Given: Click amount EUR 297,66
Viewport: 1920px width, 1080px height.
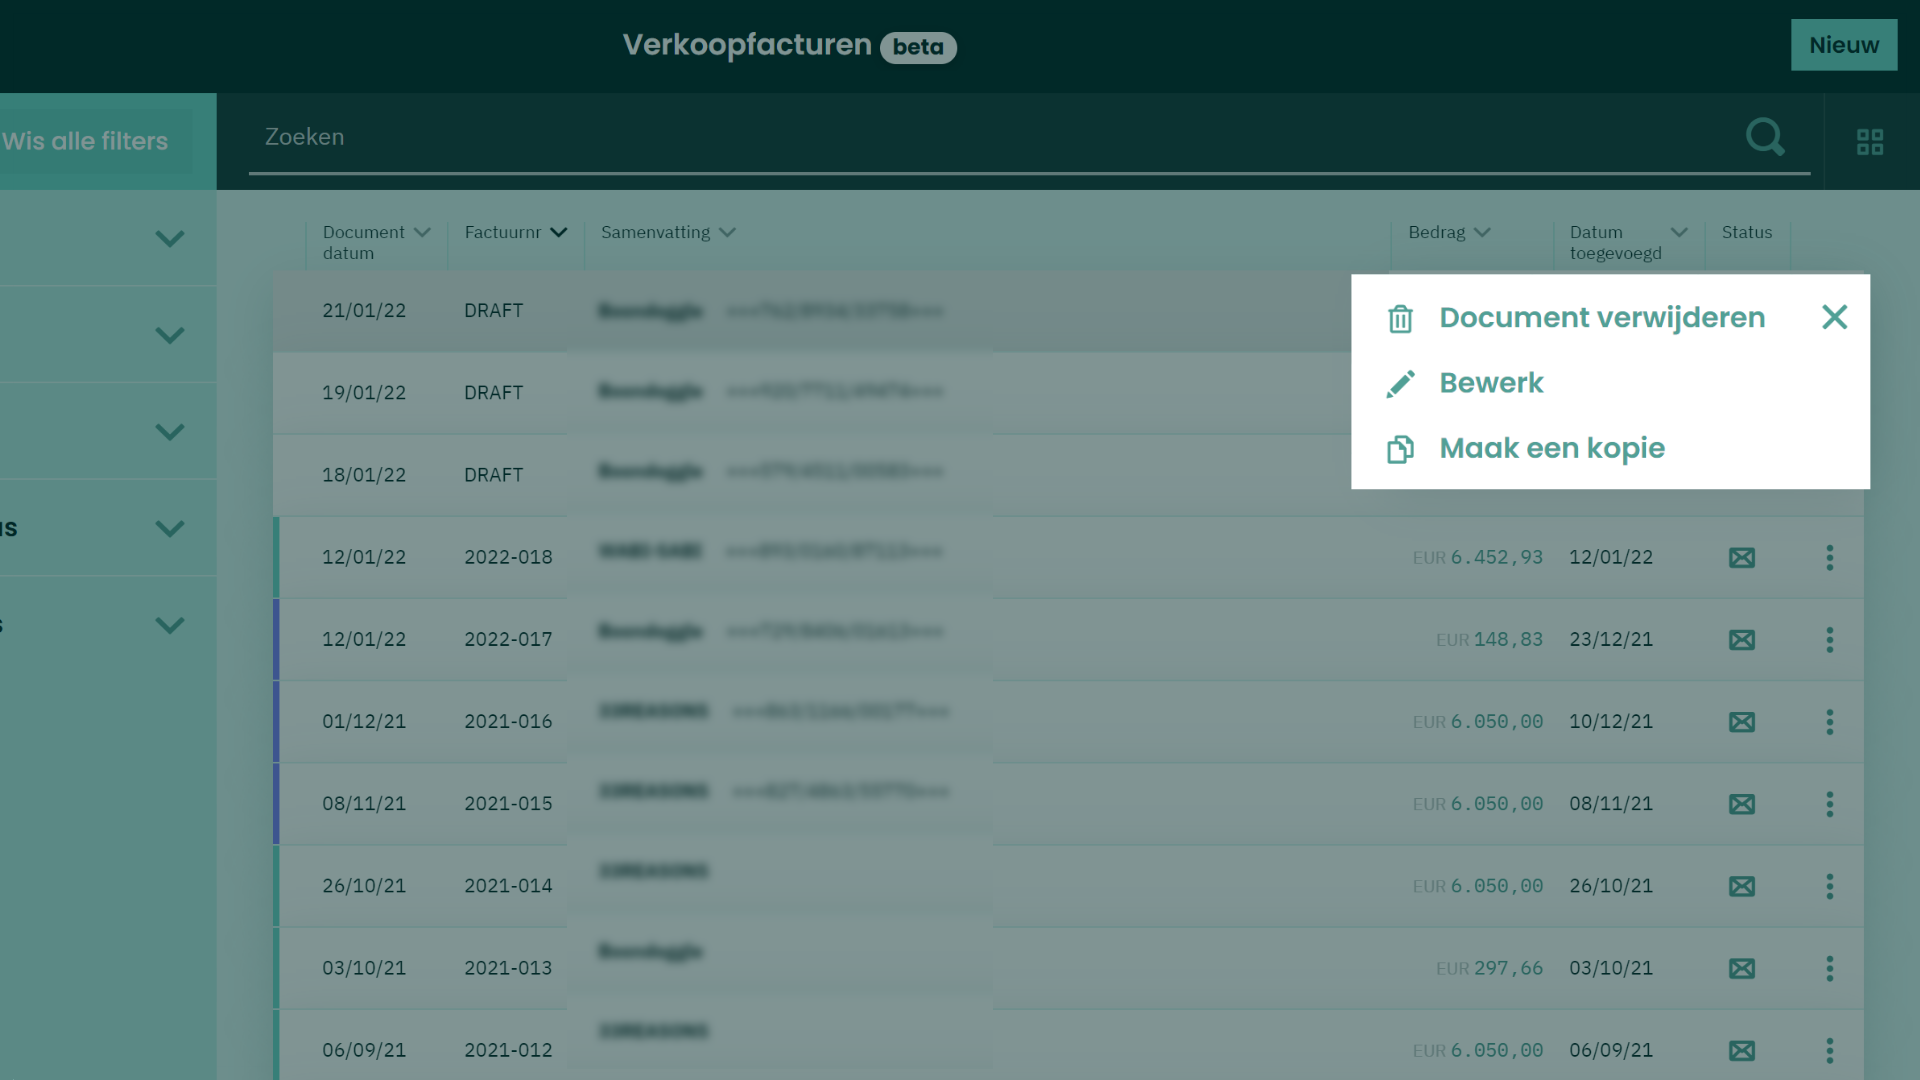Looking at the screenshot, I should (x=1490, y=968).
